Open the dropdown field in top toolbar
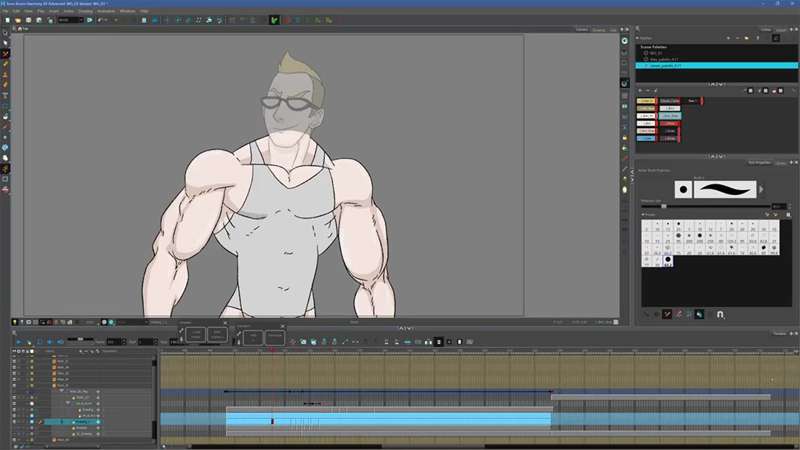 [70, 20]
